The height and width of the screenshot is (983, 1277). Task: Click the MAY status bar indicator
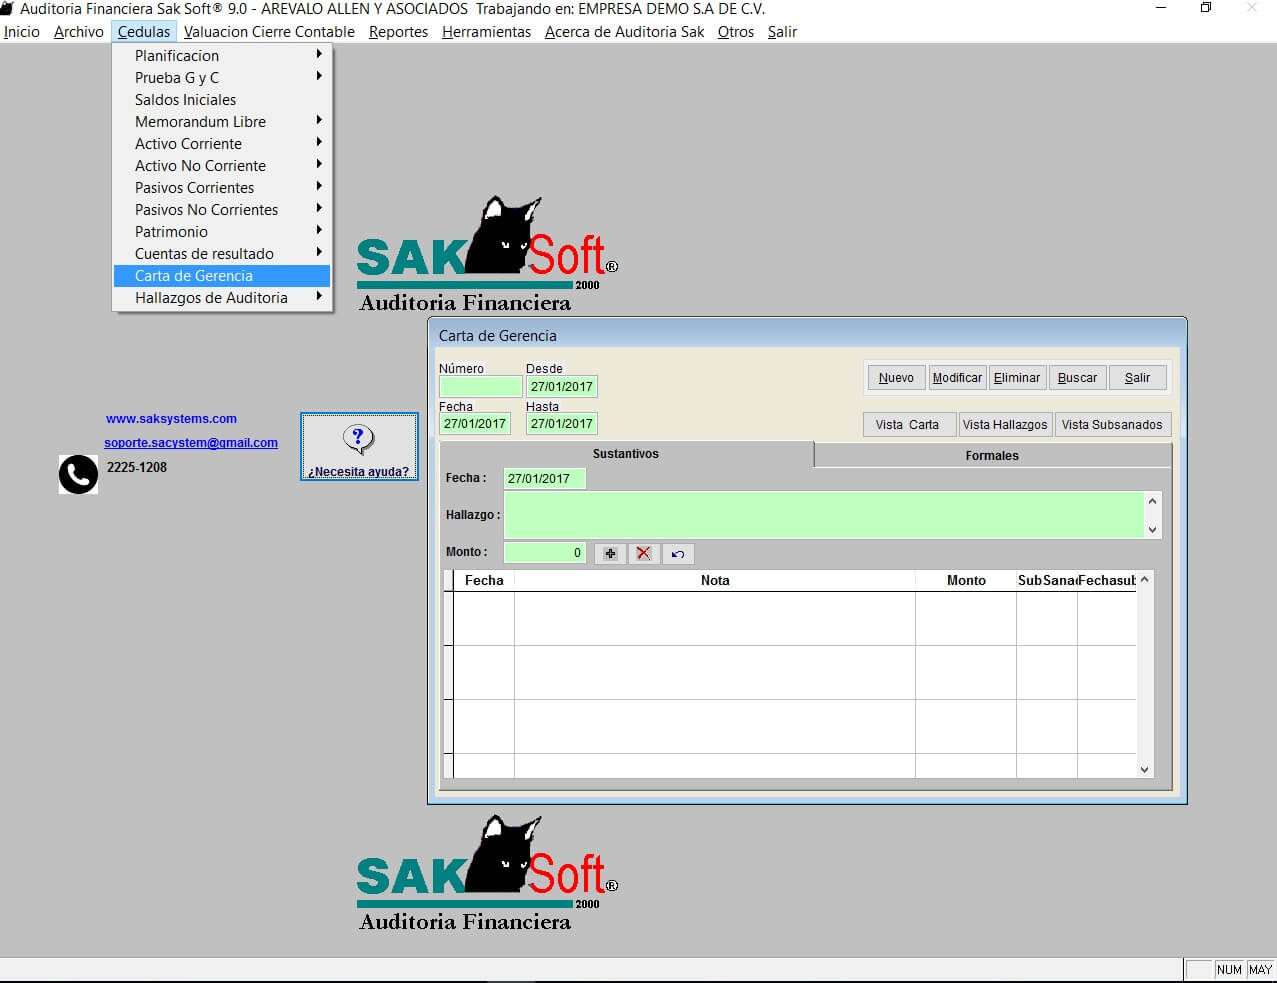click(x=1260, y=970)
